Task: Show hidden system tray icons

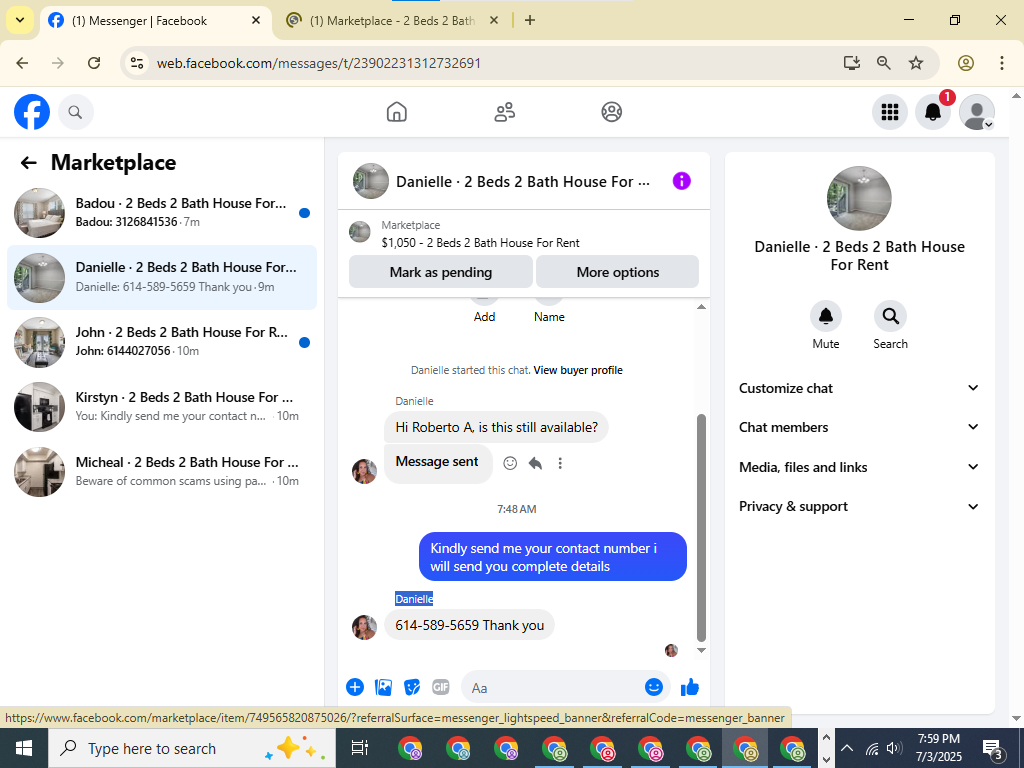Action: point(846,748)
